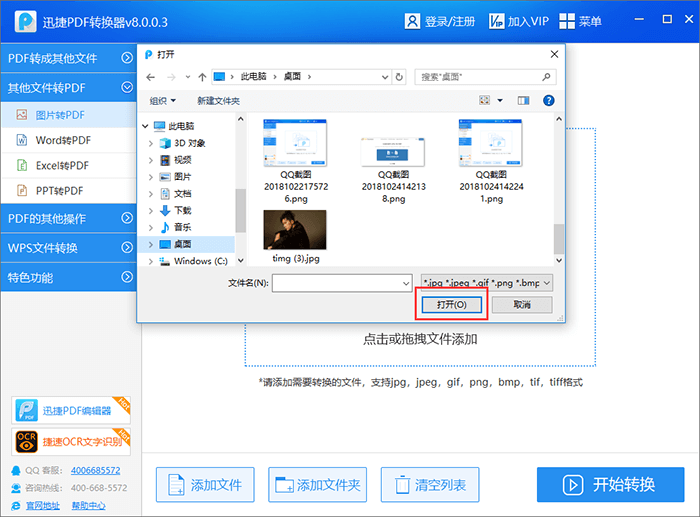Click the file list vertical scrollbar
This screenshot has width=700, height=517.
click(x=558, y=238)
